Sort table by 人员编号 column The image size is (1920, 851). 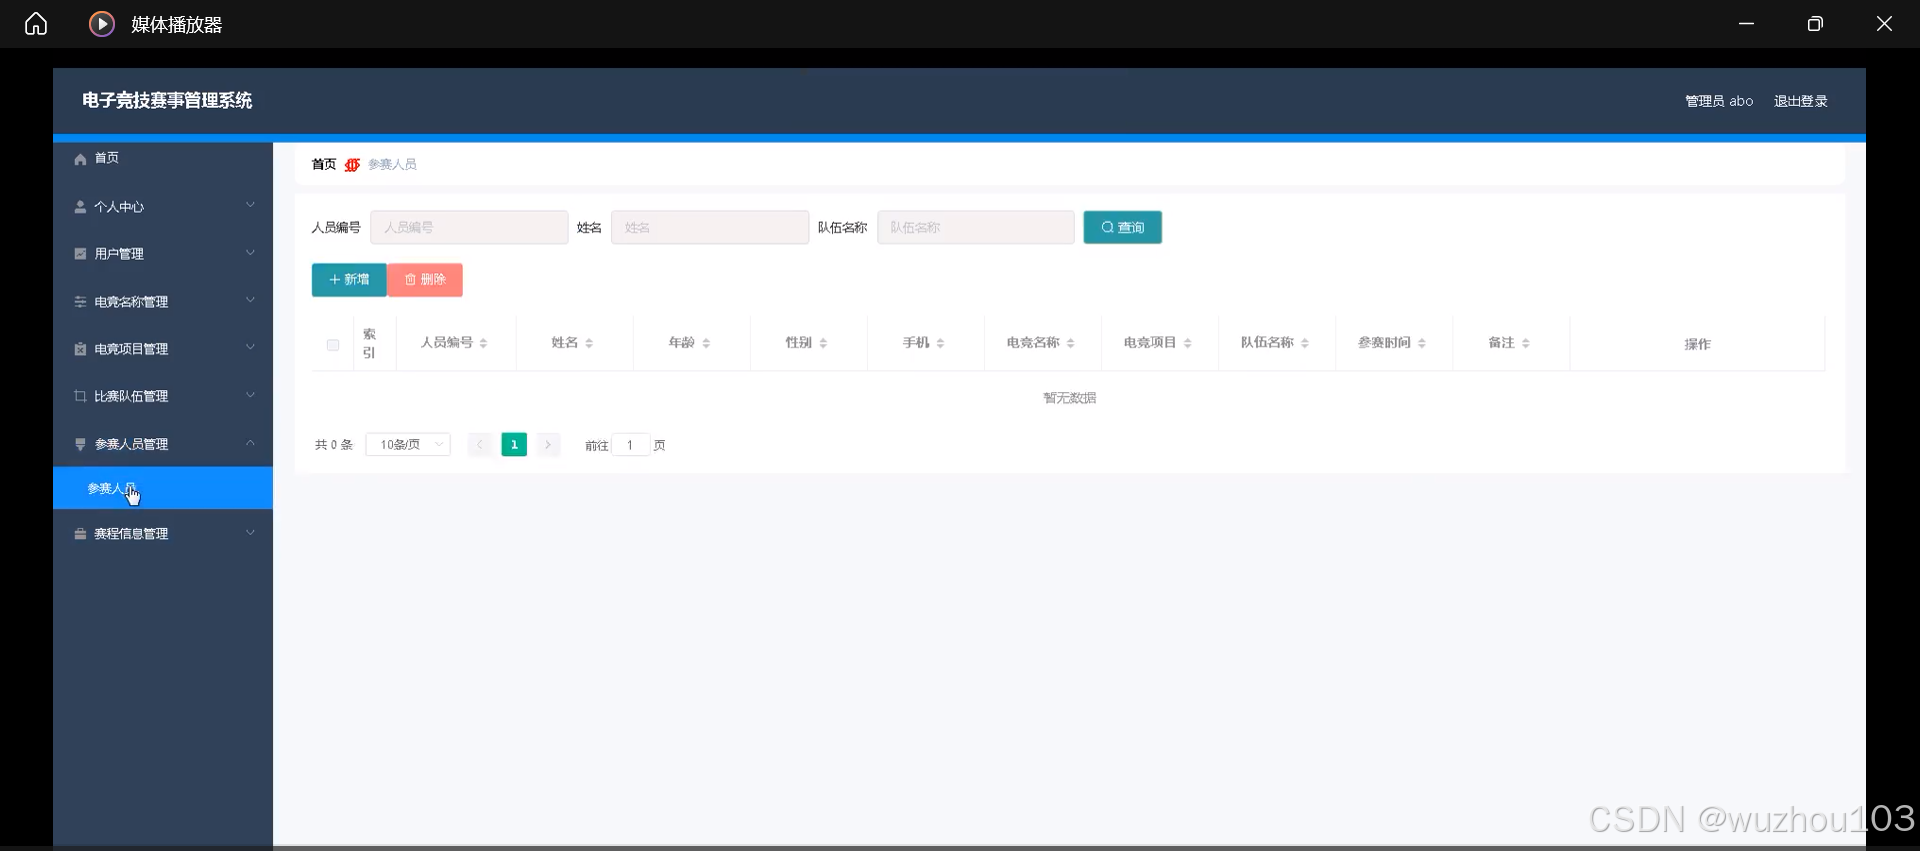tap(483, 343)
